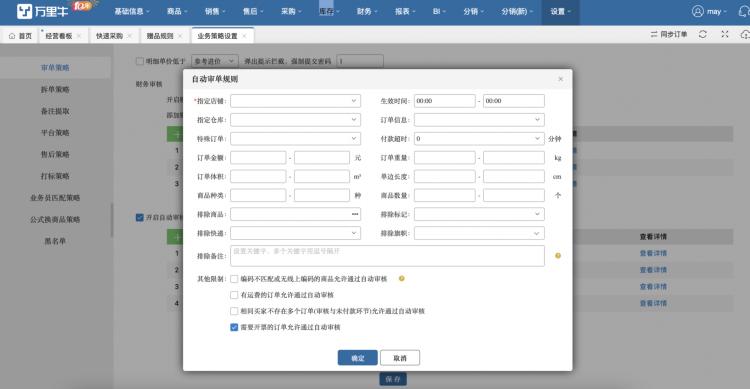Open the 分销(新) menu
The height and width of the screenshot is (389, 750).
click(517, 11)
